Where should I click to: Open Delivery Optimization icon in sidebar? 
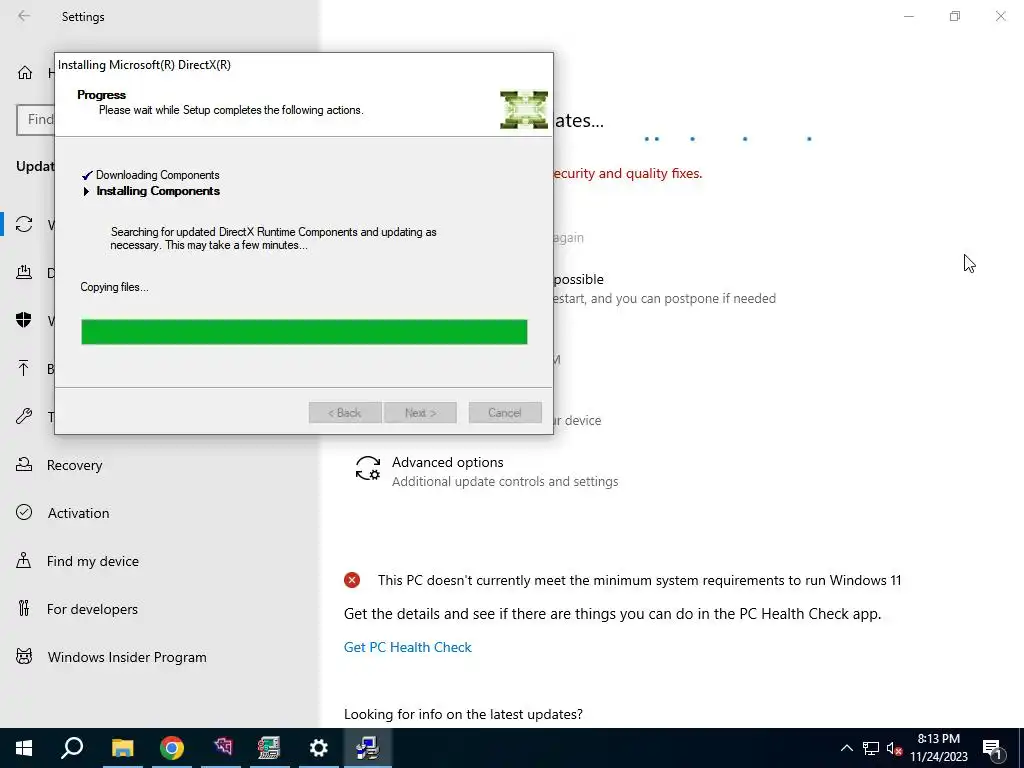pos(24,272)
